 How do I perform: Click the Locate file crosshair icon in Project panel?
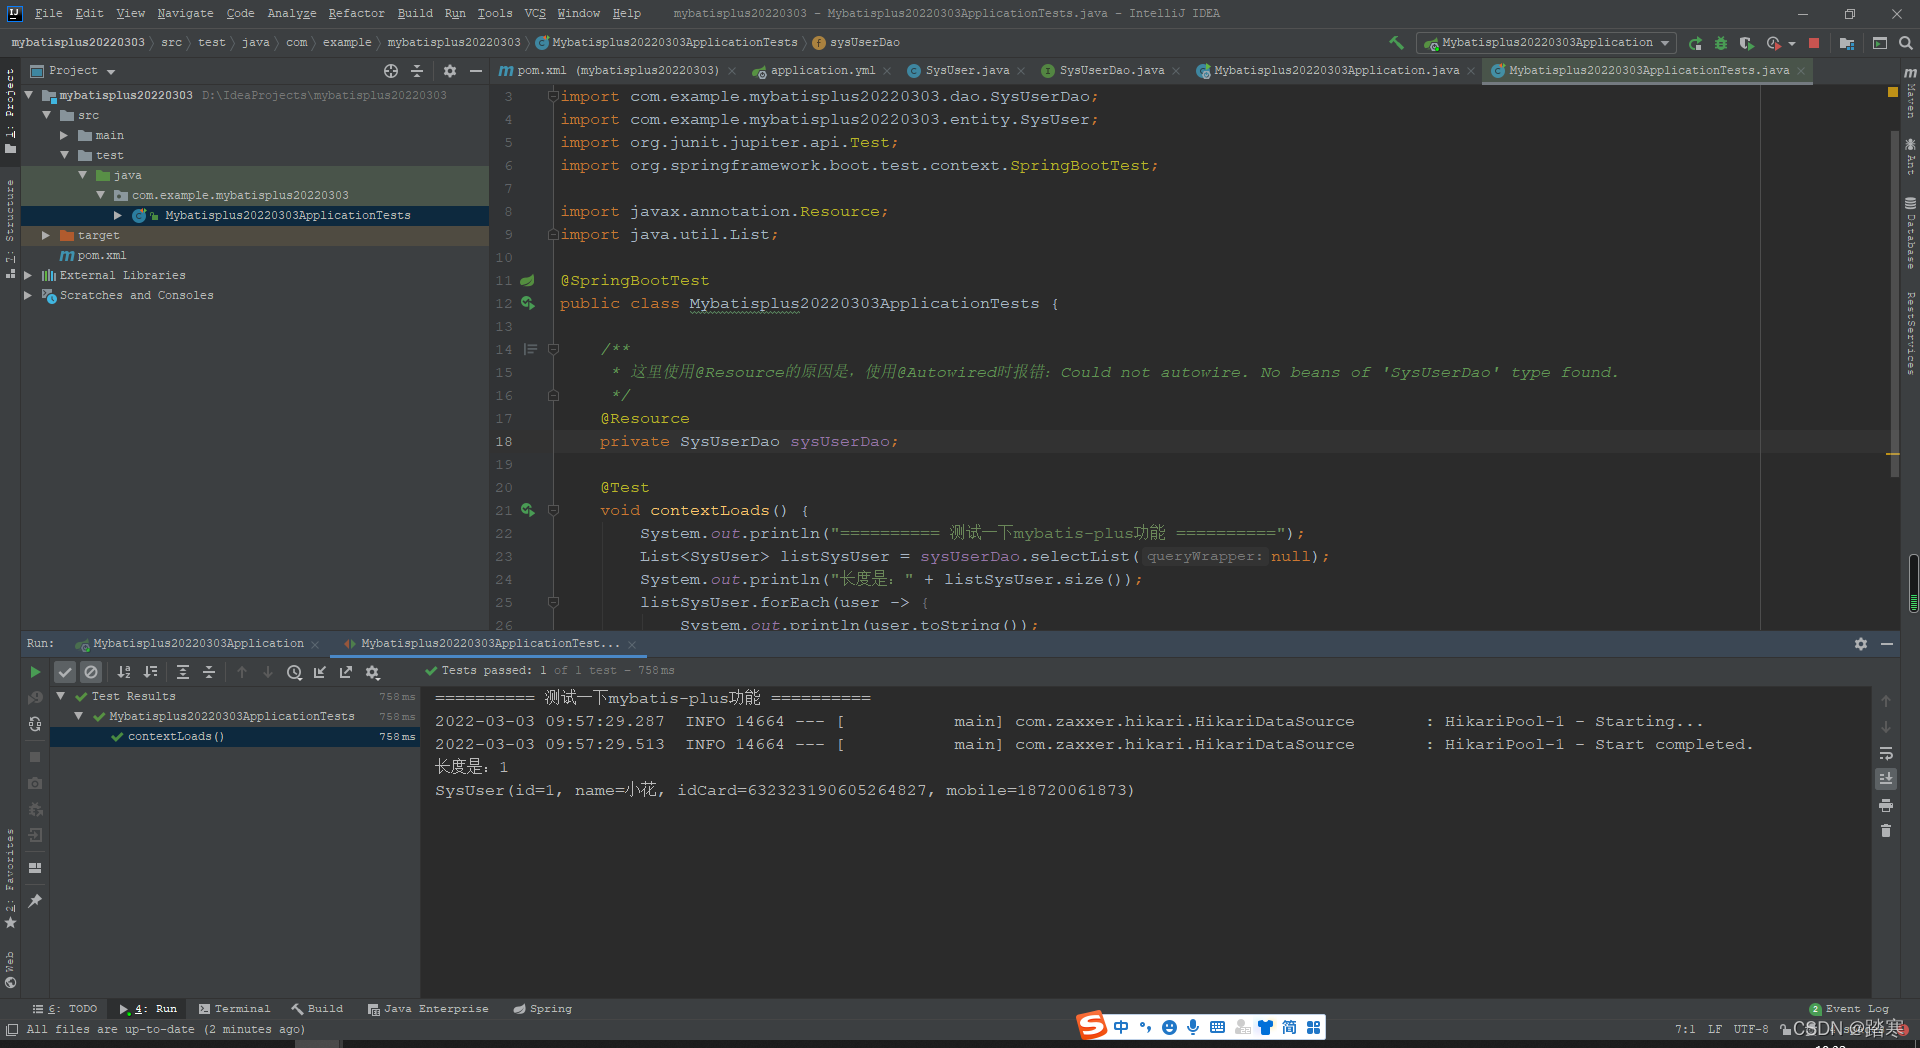pos(391,71)
